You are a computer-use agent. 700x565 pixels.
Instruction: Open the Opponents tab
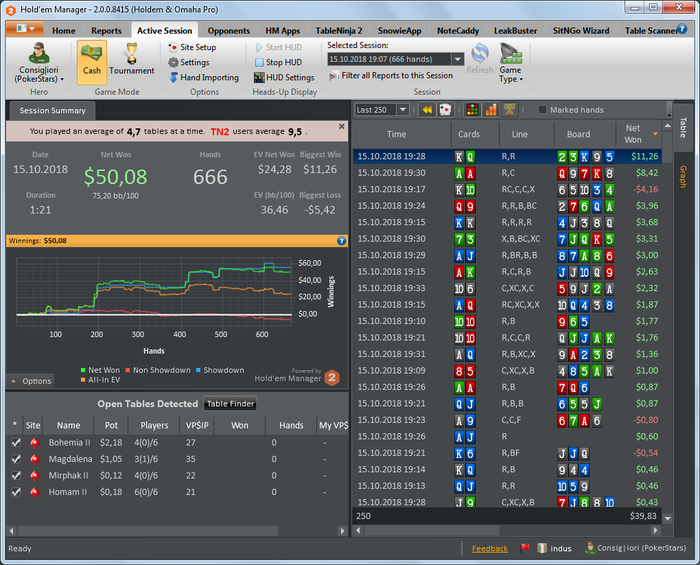(x=229, y=30)
